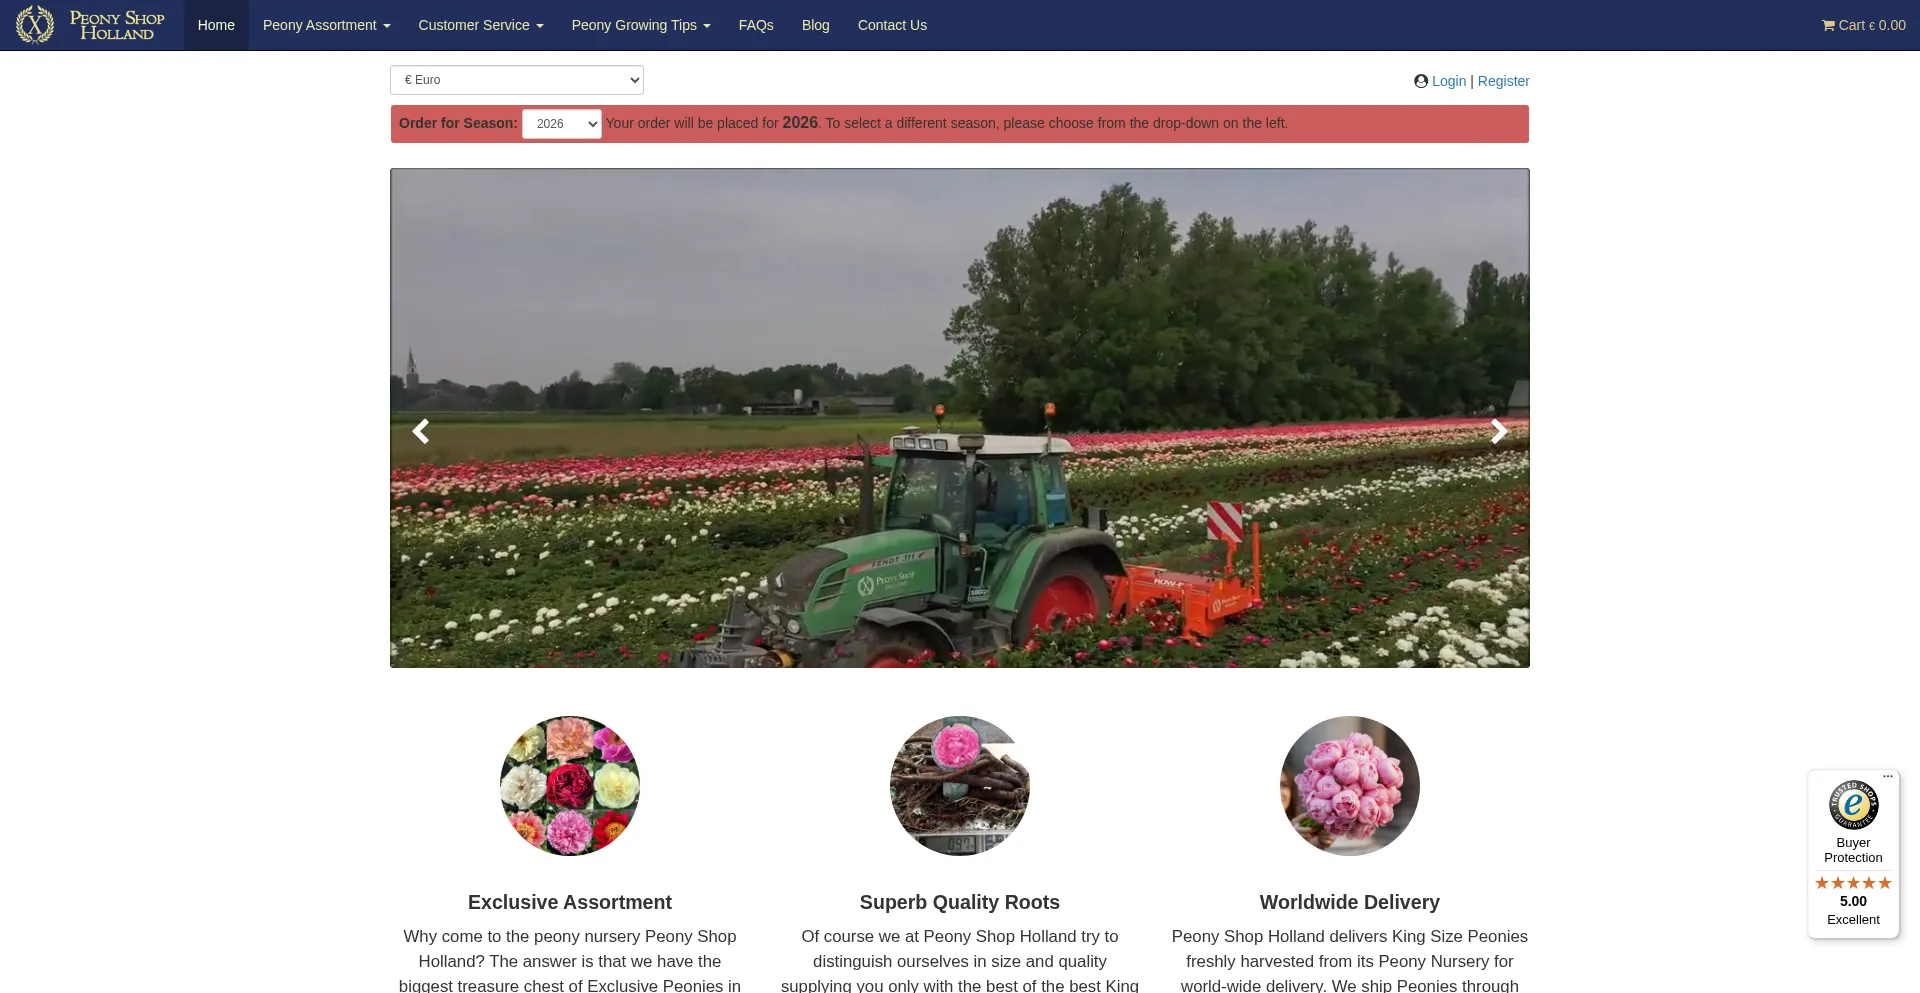The image size is (1920, 993).
Task: Open the FAQs page
Action: [x=756, y=24]
